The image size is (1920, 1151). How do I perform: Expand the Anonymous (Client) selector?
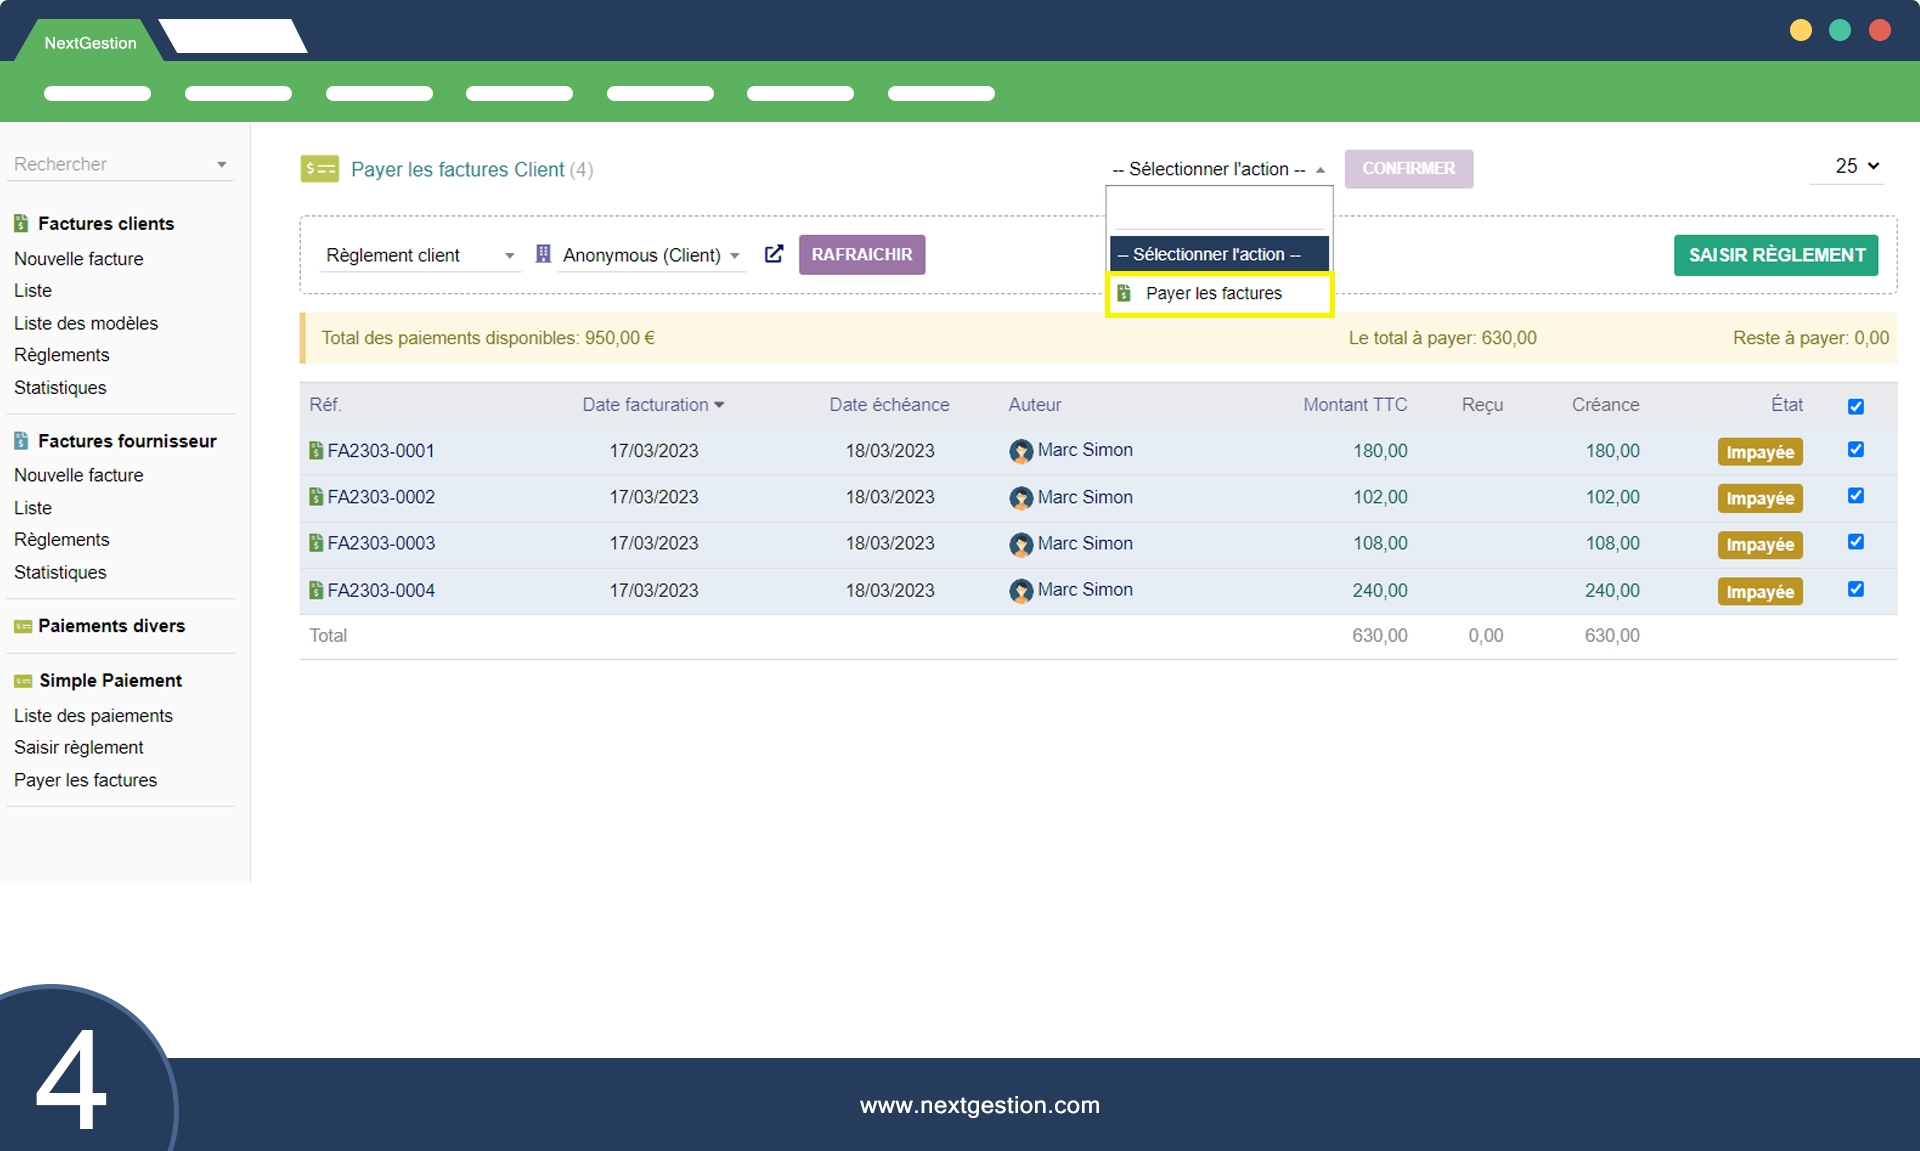point(650,255)
